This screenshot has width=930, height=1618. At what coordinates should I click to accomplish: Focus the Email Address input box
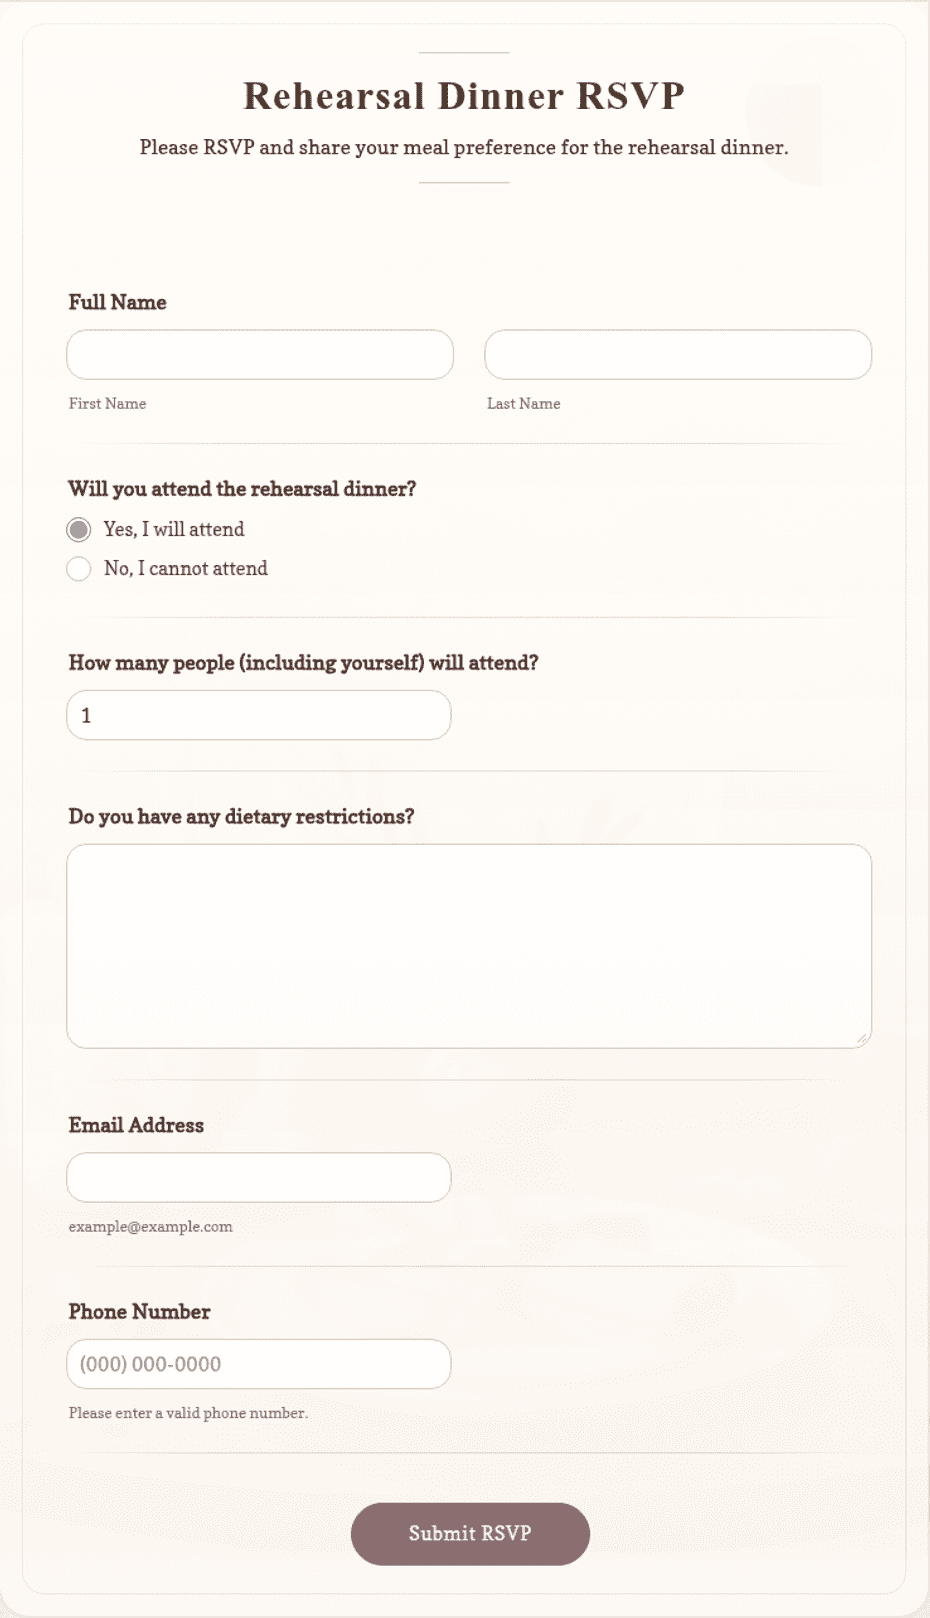tap(259, 1177)
